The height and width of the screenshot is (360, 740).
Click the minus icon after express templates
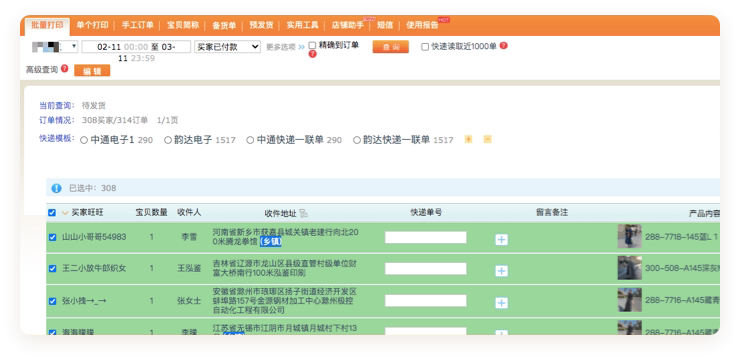click(488, 139)
